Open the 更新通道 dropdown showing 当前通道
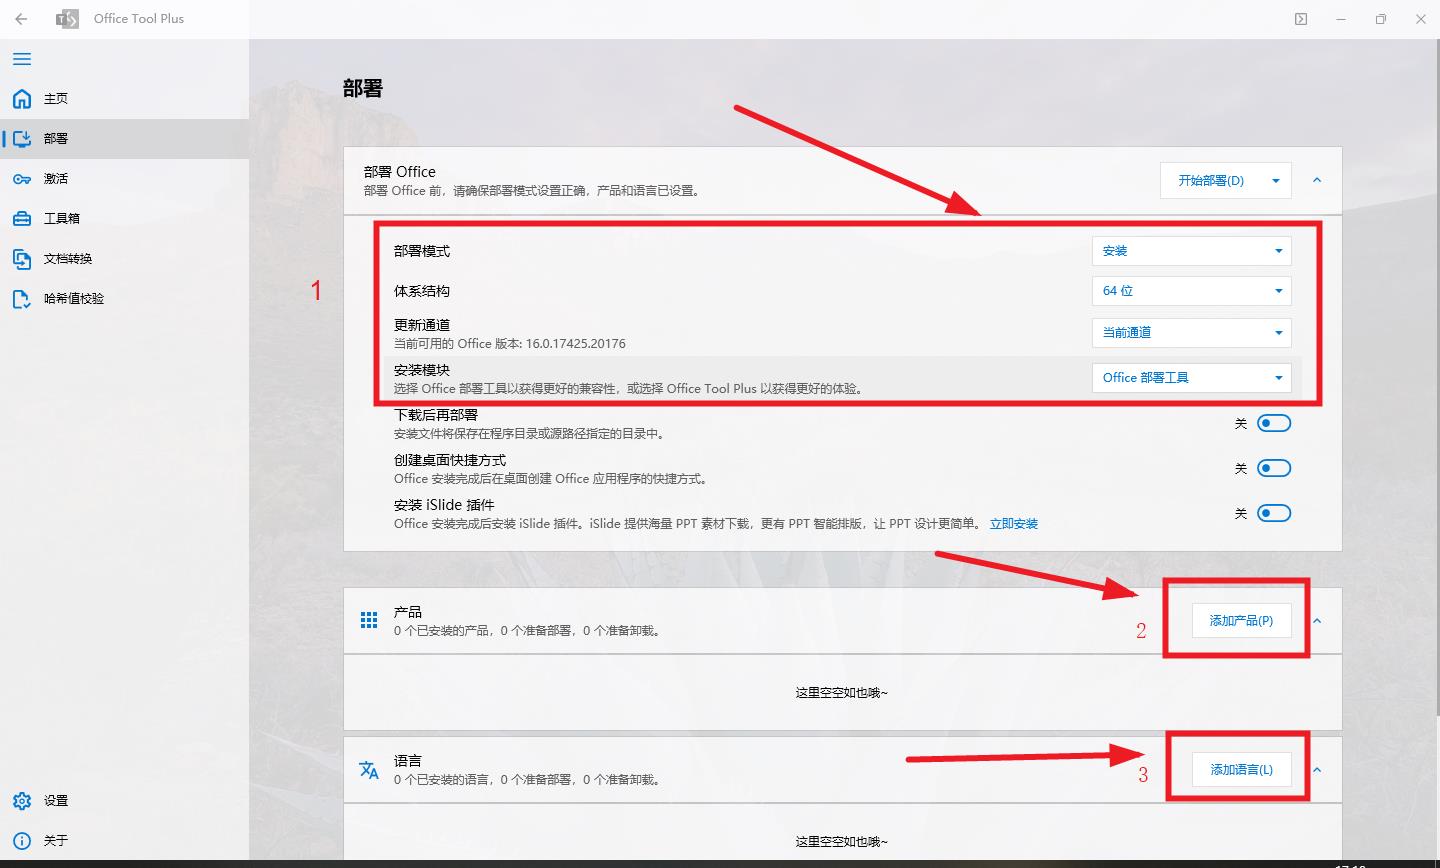Viewport: 1440px width, 868px height. pos(1191,332)
